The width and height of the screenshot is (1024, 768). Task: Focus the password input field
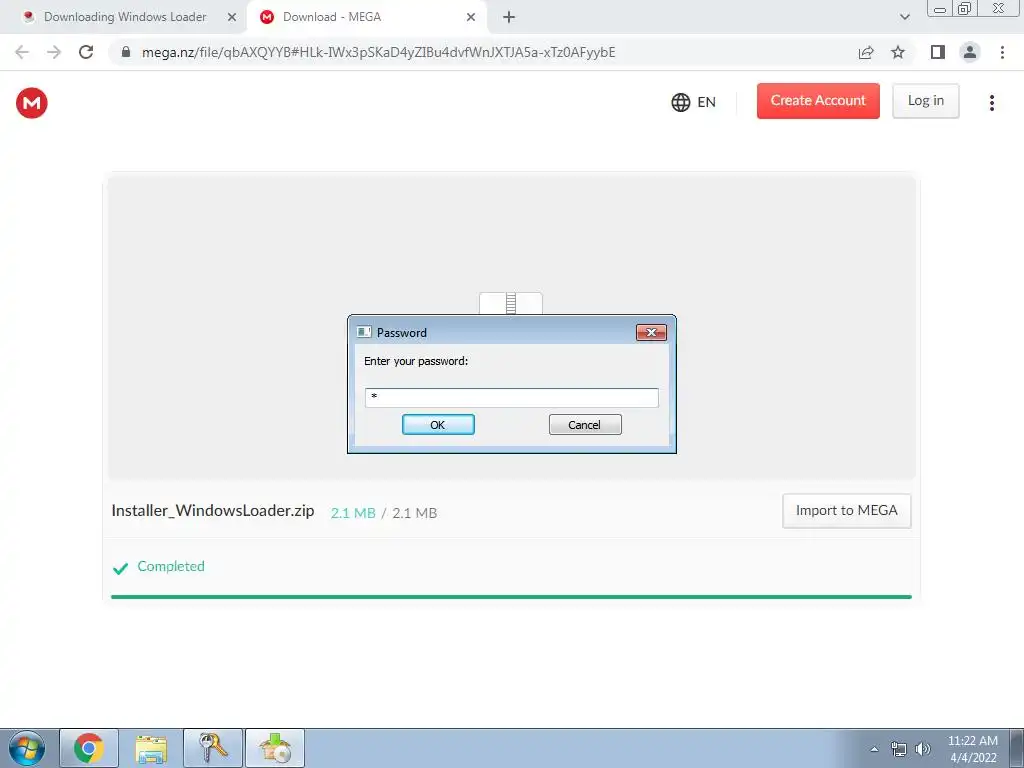[x=511, y=398]
